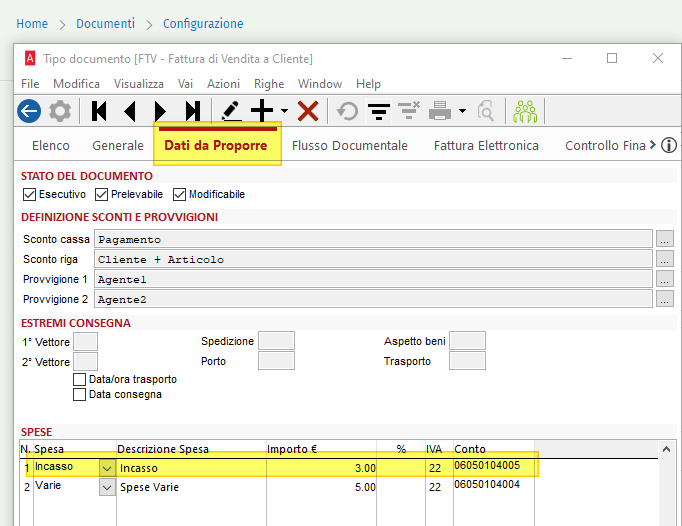Screen dimensions: 682x526
Task: Click the Sconto riga field
Action: (373, 259)
